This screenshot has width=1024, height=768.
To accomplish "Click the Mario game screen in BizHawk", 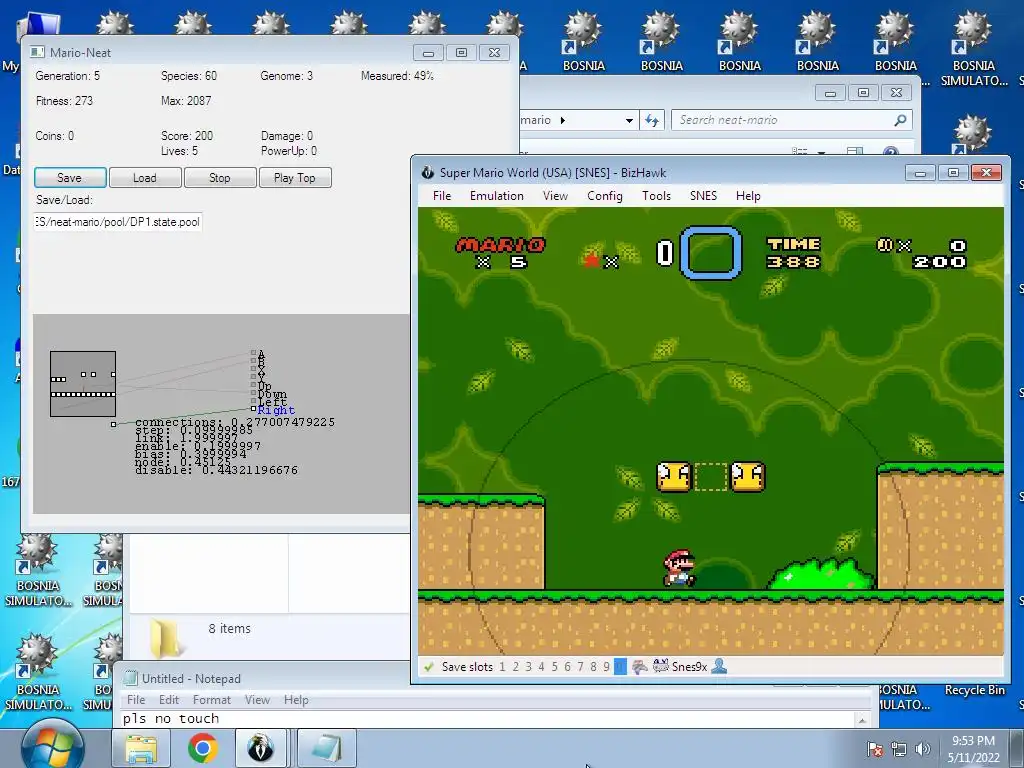I will point(711,431).
